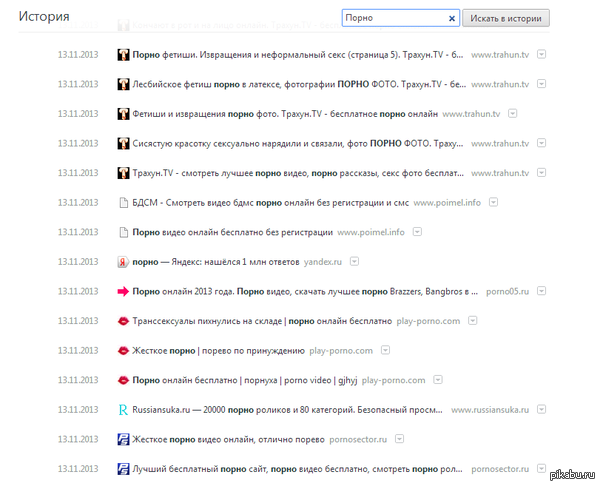Open the "БДСМ - Смотреть видео" history link
Image resolution: width=600 pixels, height=486 pixels.
[271, 203]
